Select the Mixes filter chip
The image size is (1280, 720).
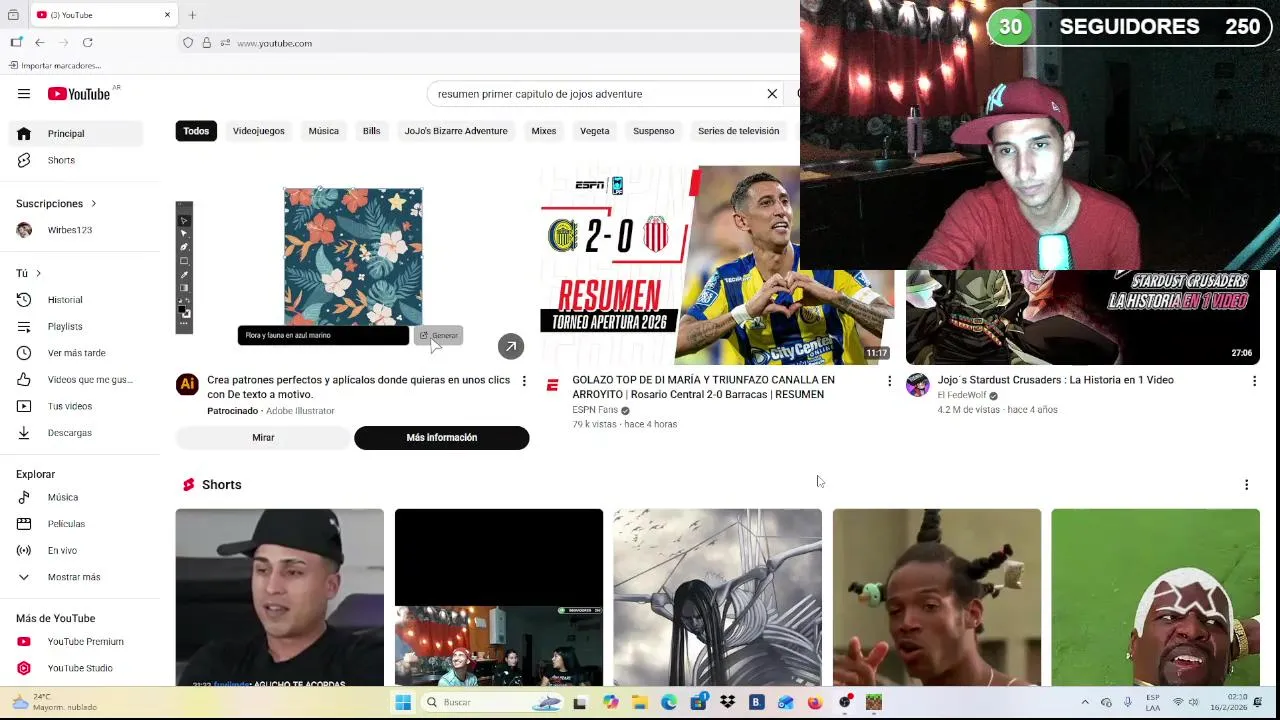[544, 131]
